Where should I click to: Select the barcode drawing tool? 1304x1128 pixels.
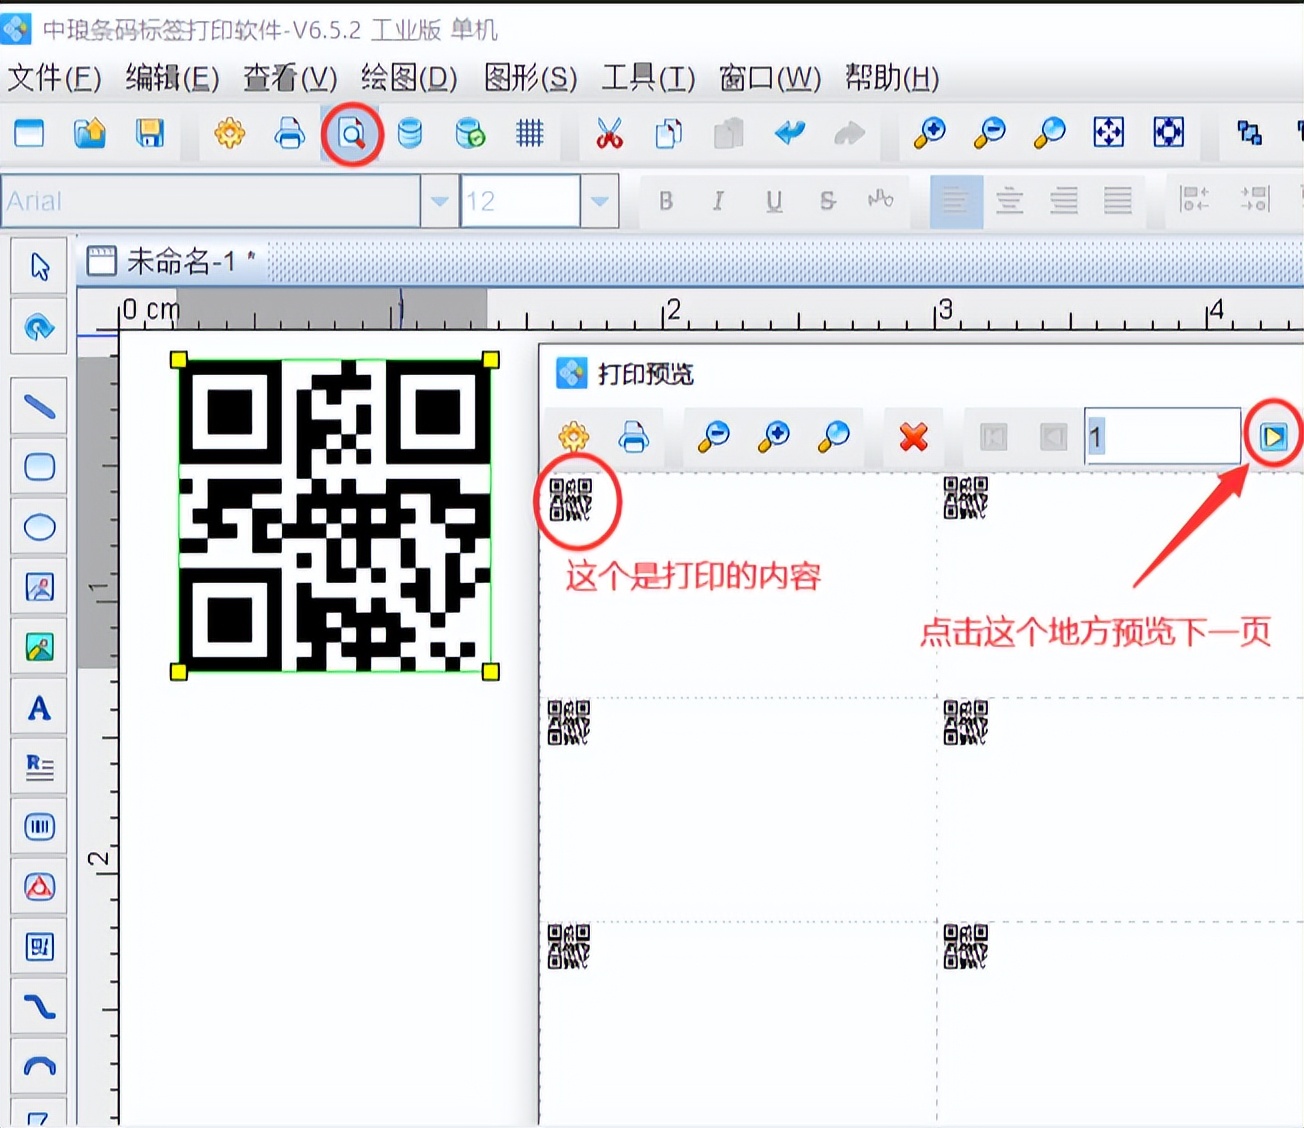pyautogui.click(x=39, y=827)
